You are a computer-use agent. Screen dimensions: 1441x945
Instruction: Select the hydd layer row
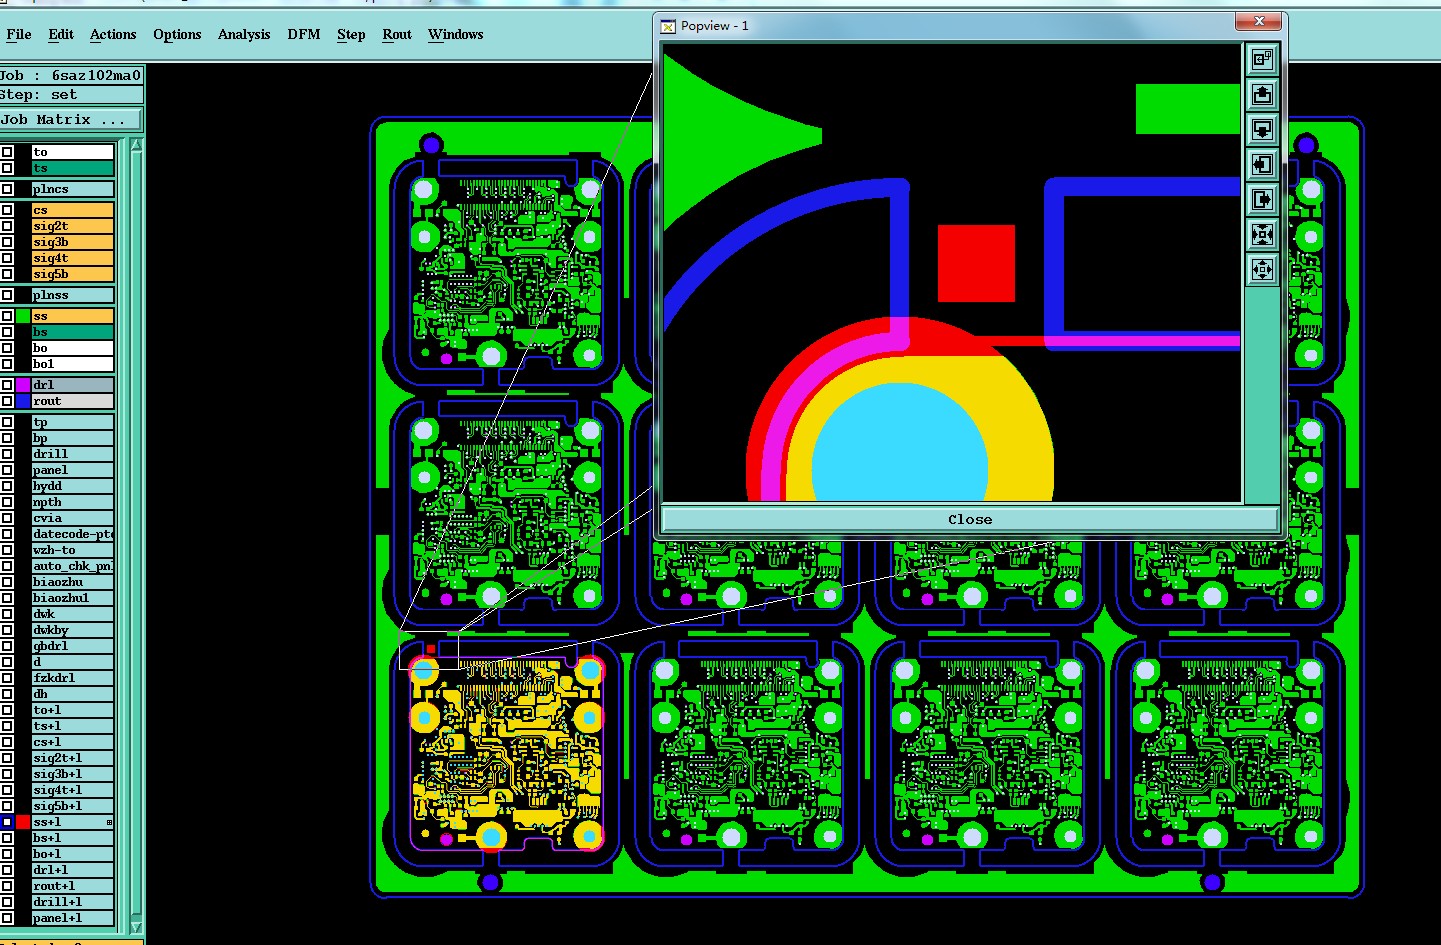72,486
